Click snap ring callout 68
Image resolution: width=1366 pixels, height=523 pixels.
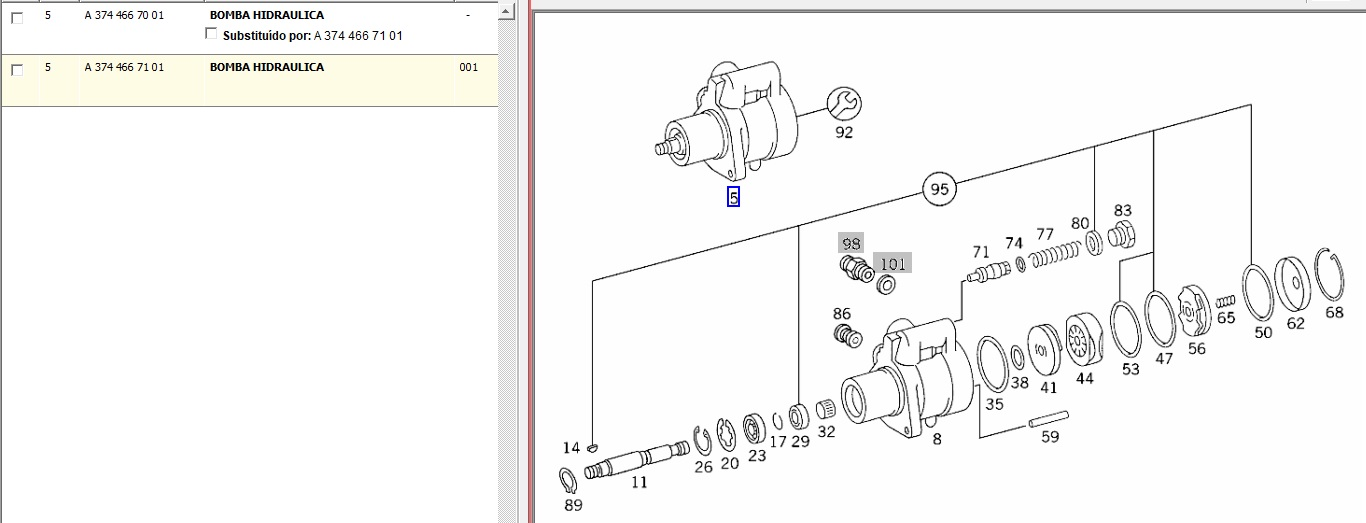(x=1334, y=312)
